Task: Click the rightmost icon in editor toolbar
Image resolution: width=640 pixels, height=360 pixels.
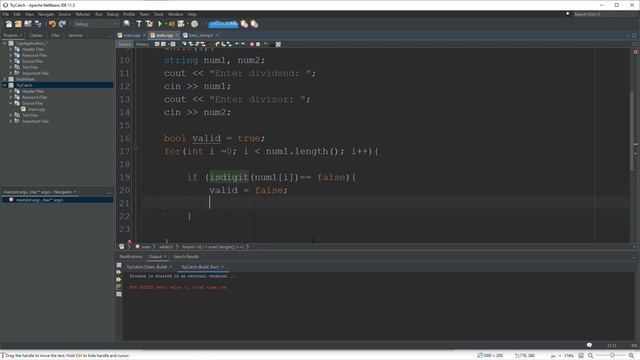Action: [278, 44]
